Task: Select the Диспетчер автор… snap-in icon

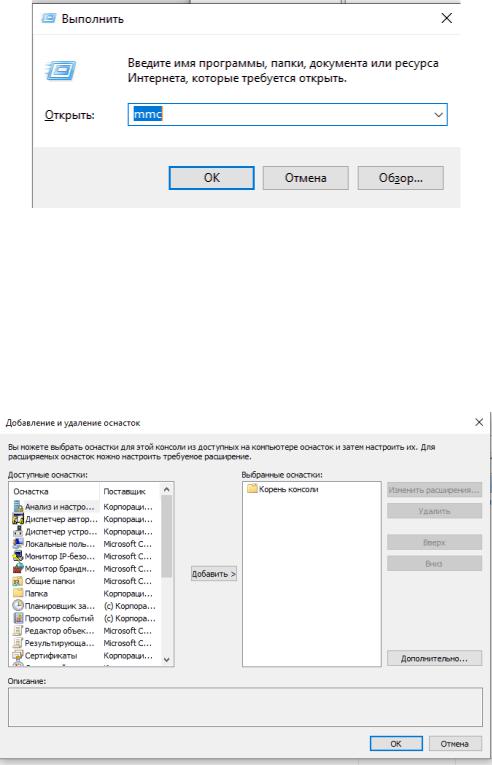Action: tap(18, 519)
